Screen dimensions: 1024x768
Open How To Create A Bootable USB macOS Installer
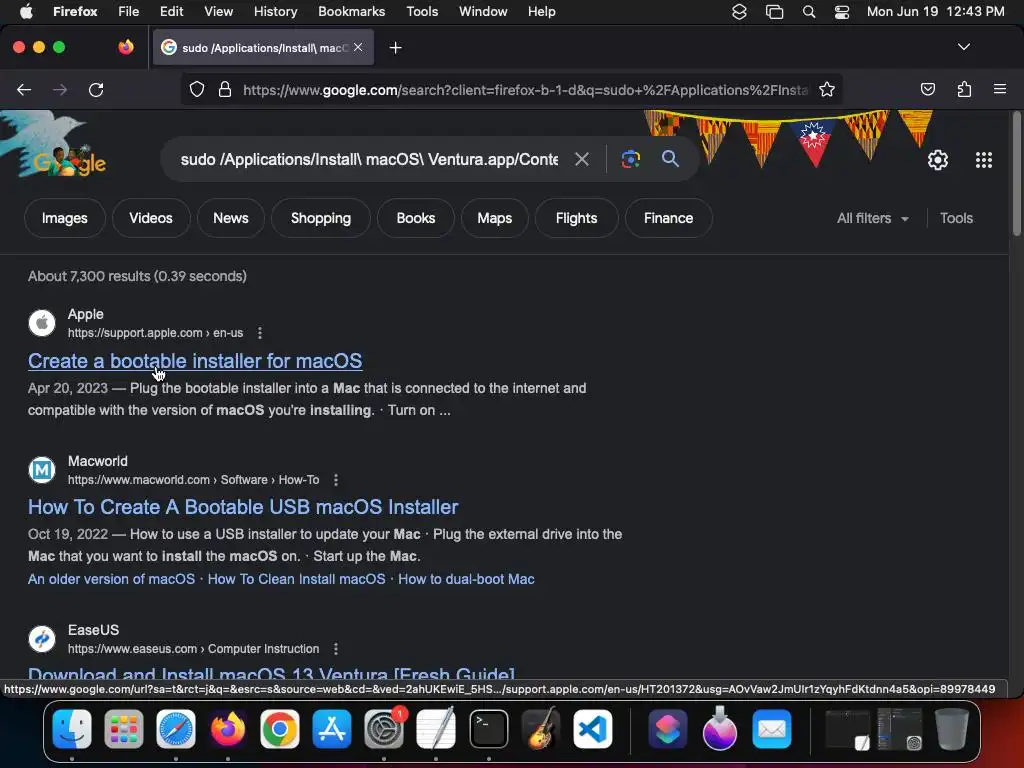point(243,507)
